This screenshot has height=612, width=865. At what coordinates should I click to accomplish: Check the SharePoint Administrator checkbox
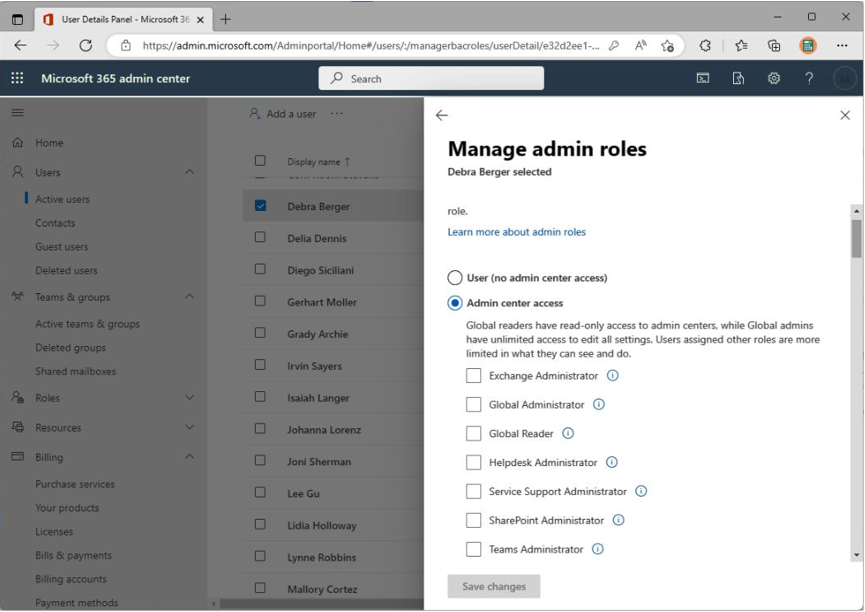tap(473, 520)
